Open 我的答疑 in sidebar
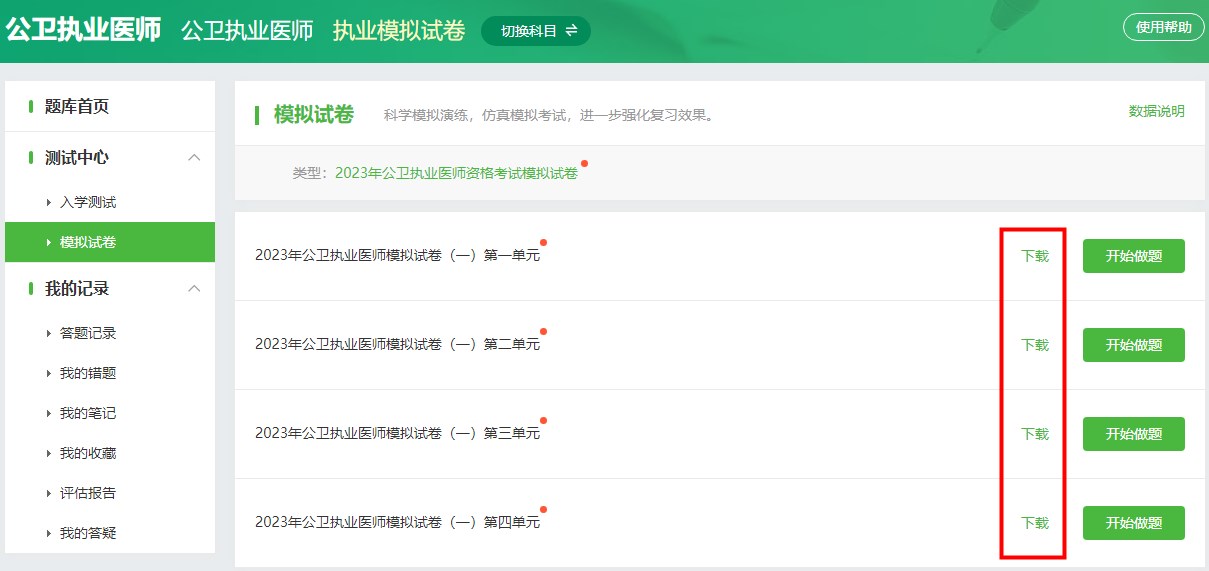1209x571 pixels. [x=88, y=533]
